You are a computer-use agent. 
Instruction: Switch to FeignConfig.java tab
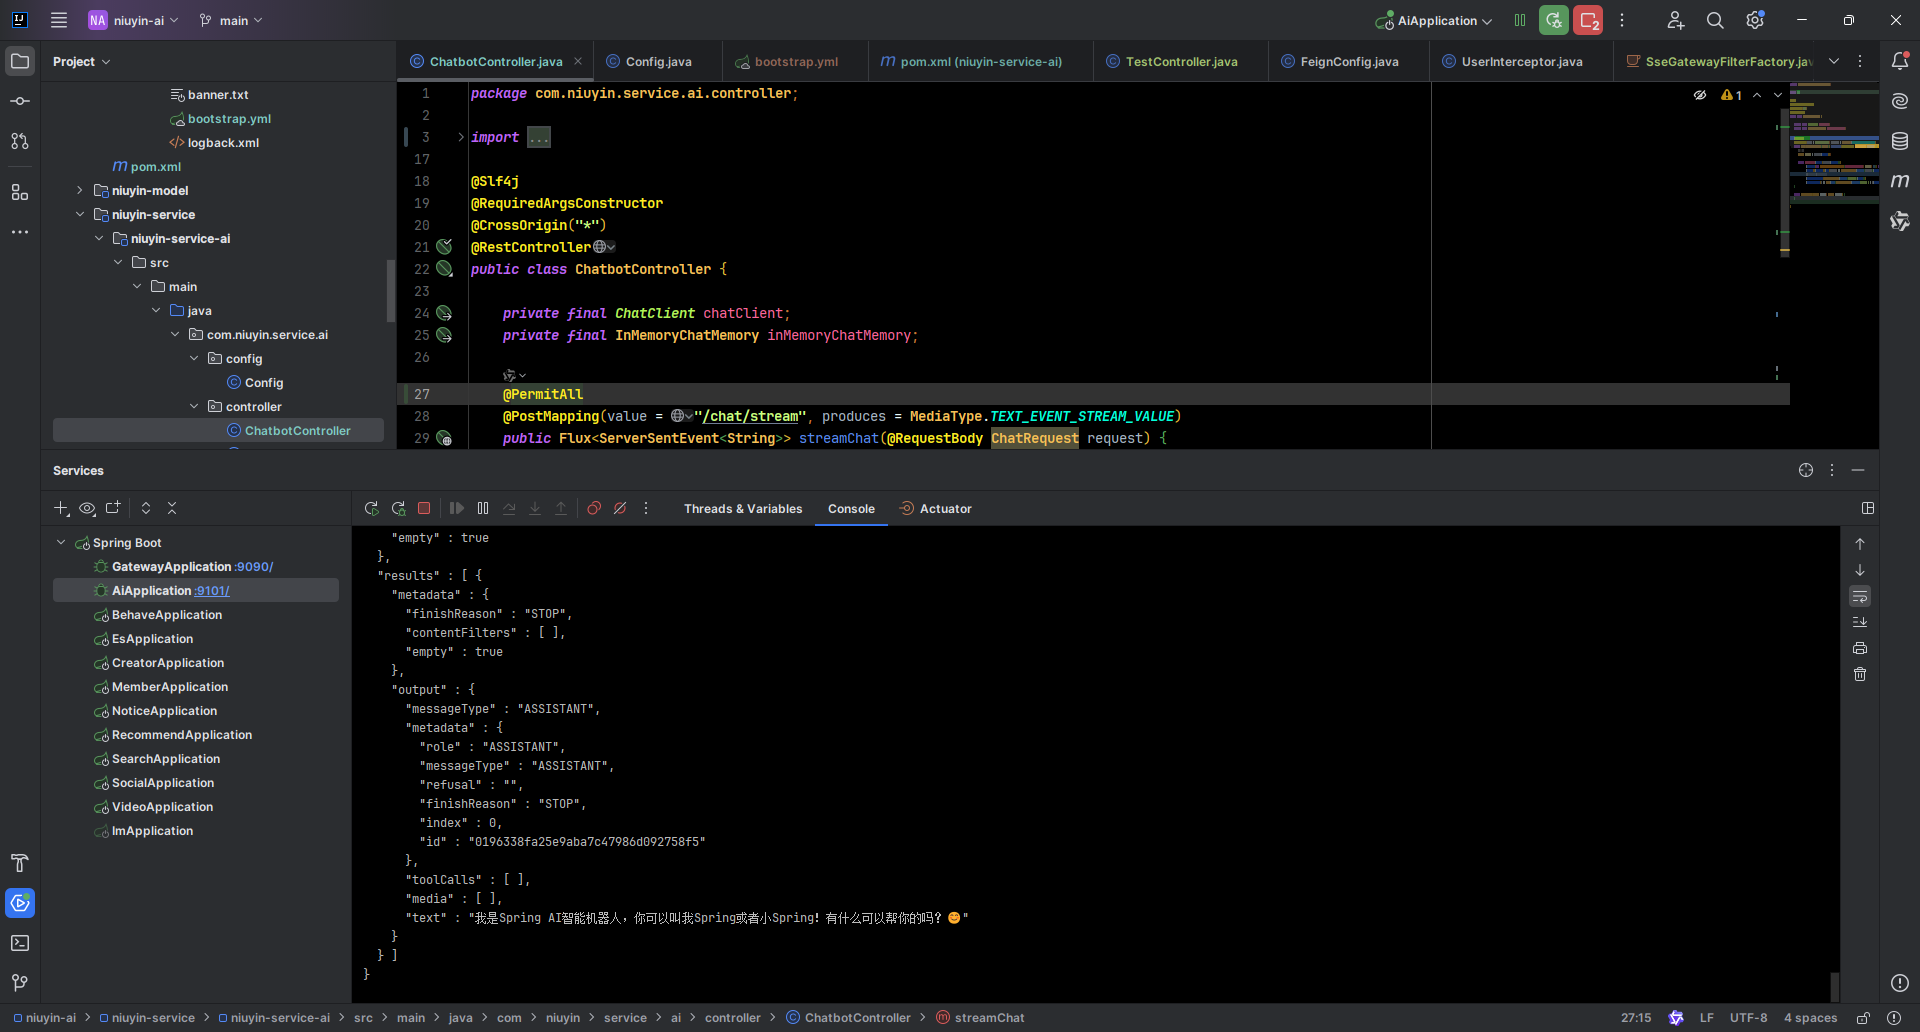click(x=1349, y=61)
